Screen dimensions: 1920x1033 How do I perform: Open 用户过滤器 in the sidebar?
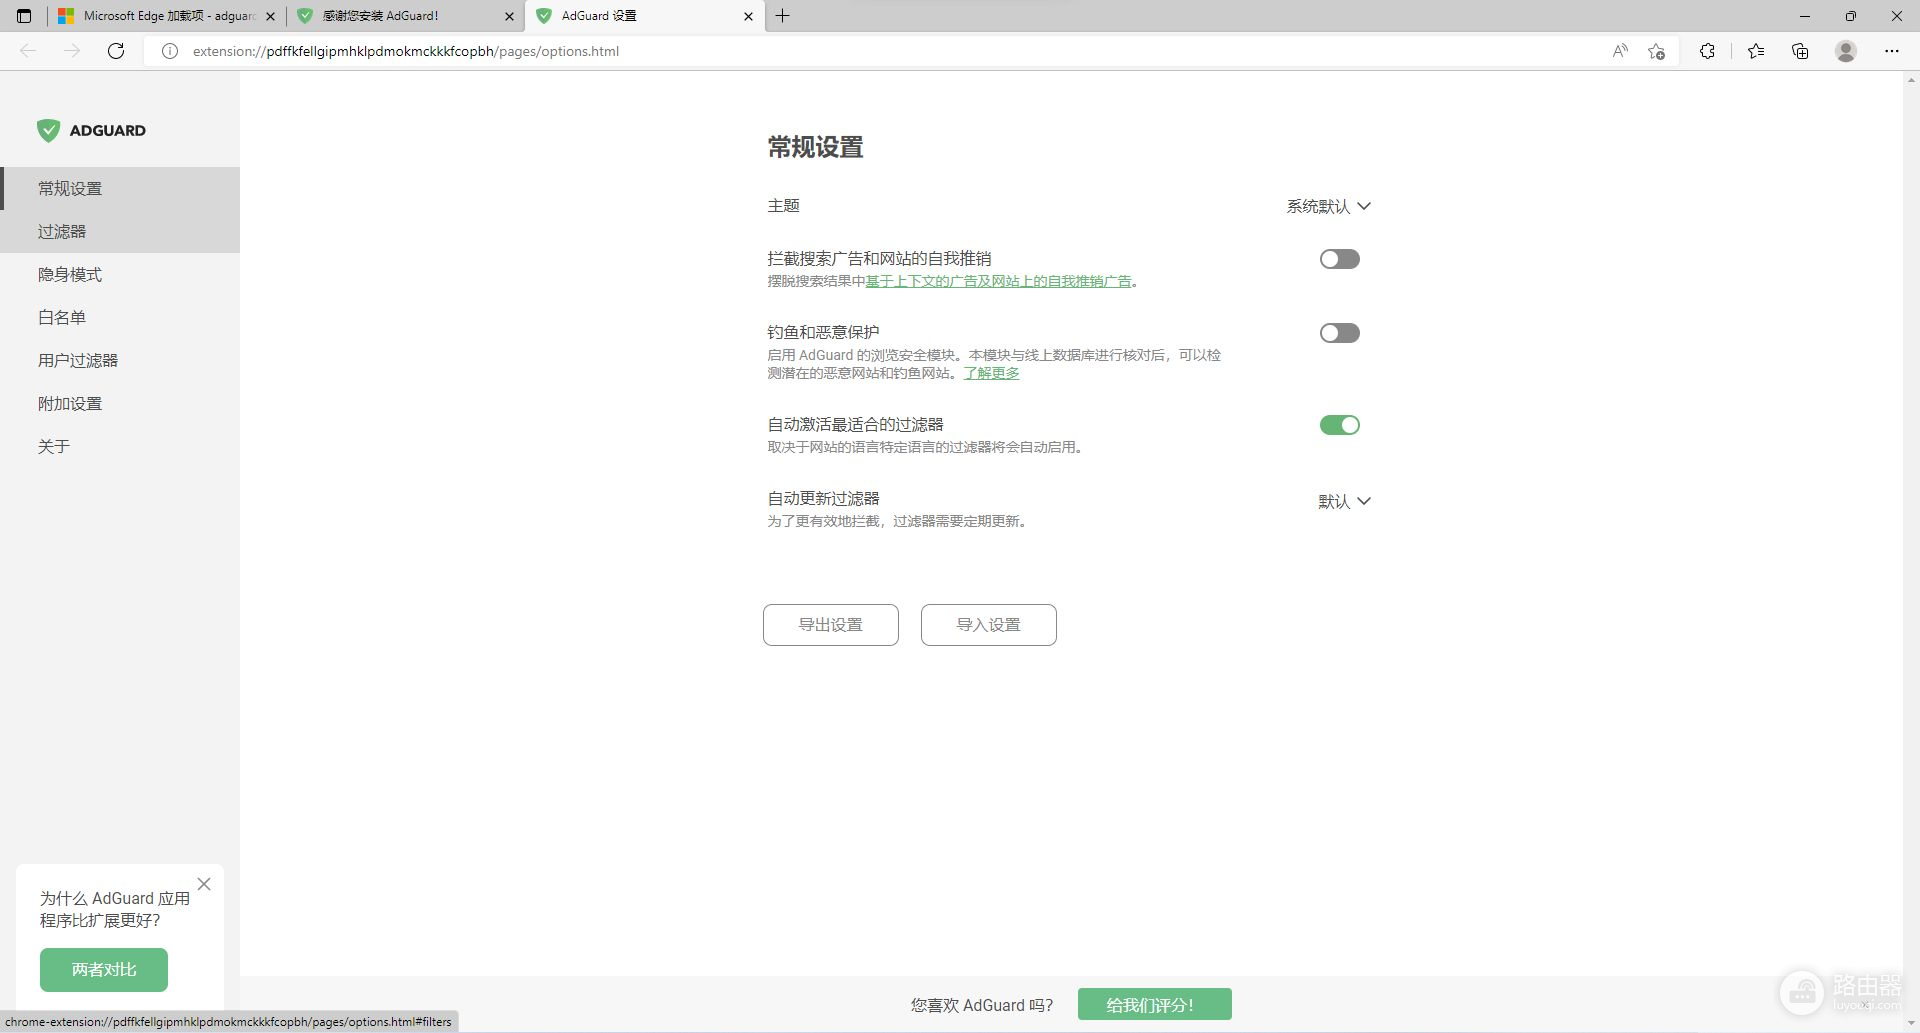pyautogui.click(x=120, y=360)
